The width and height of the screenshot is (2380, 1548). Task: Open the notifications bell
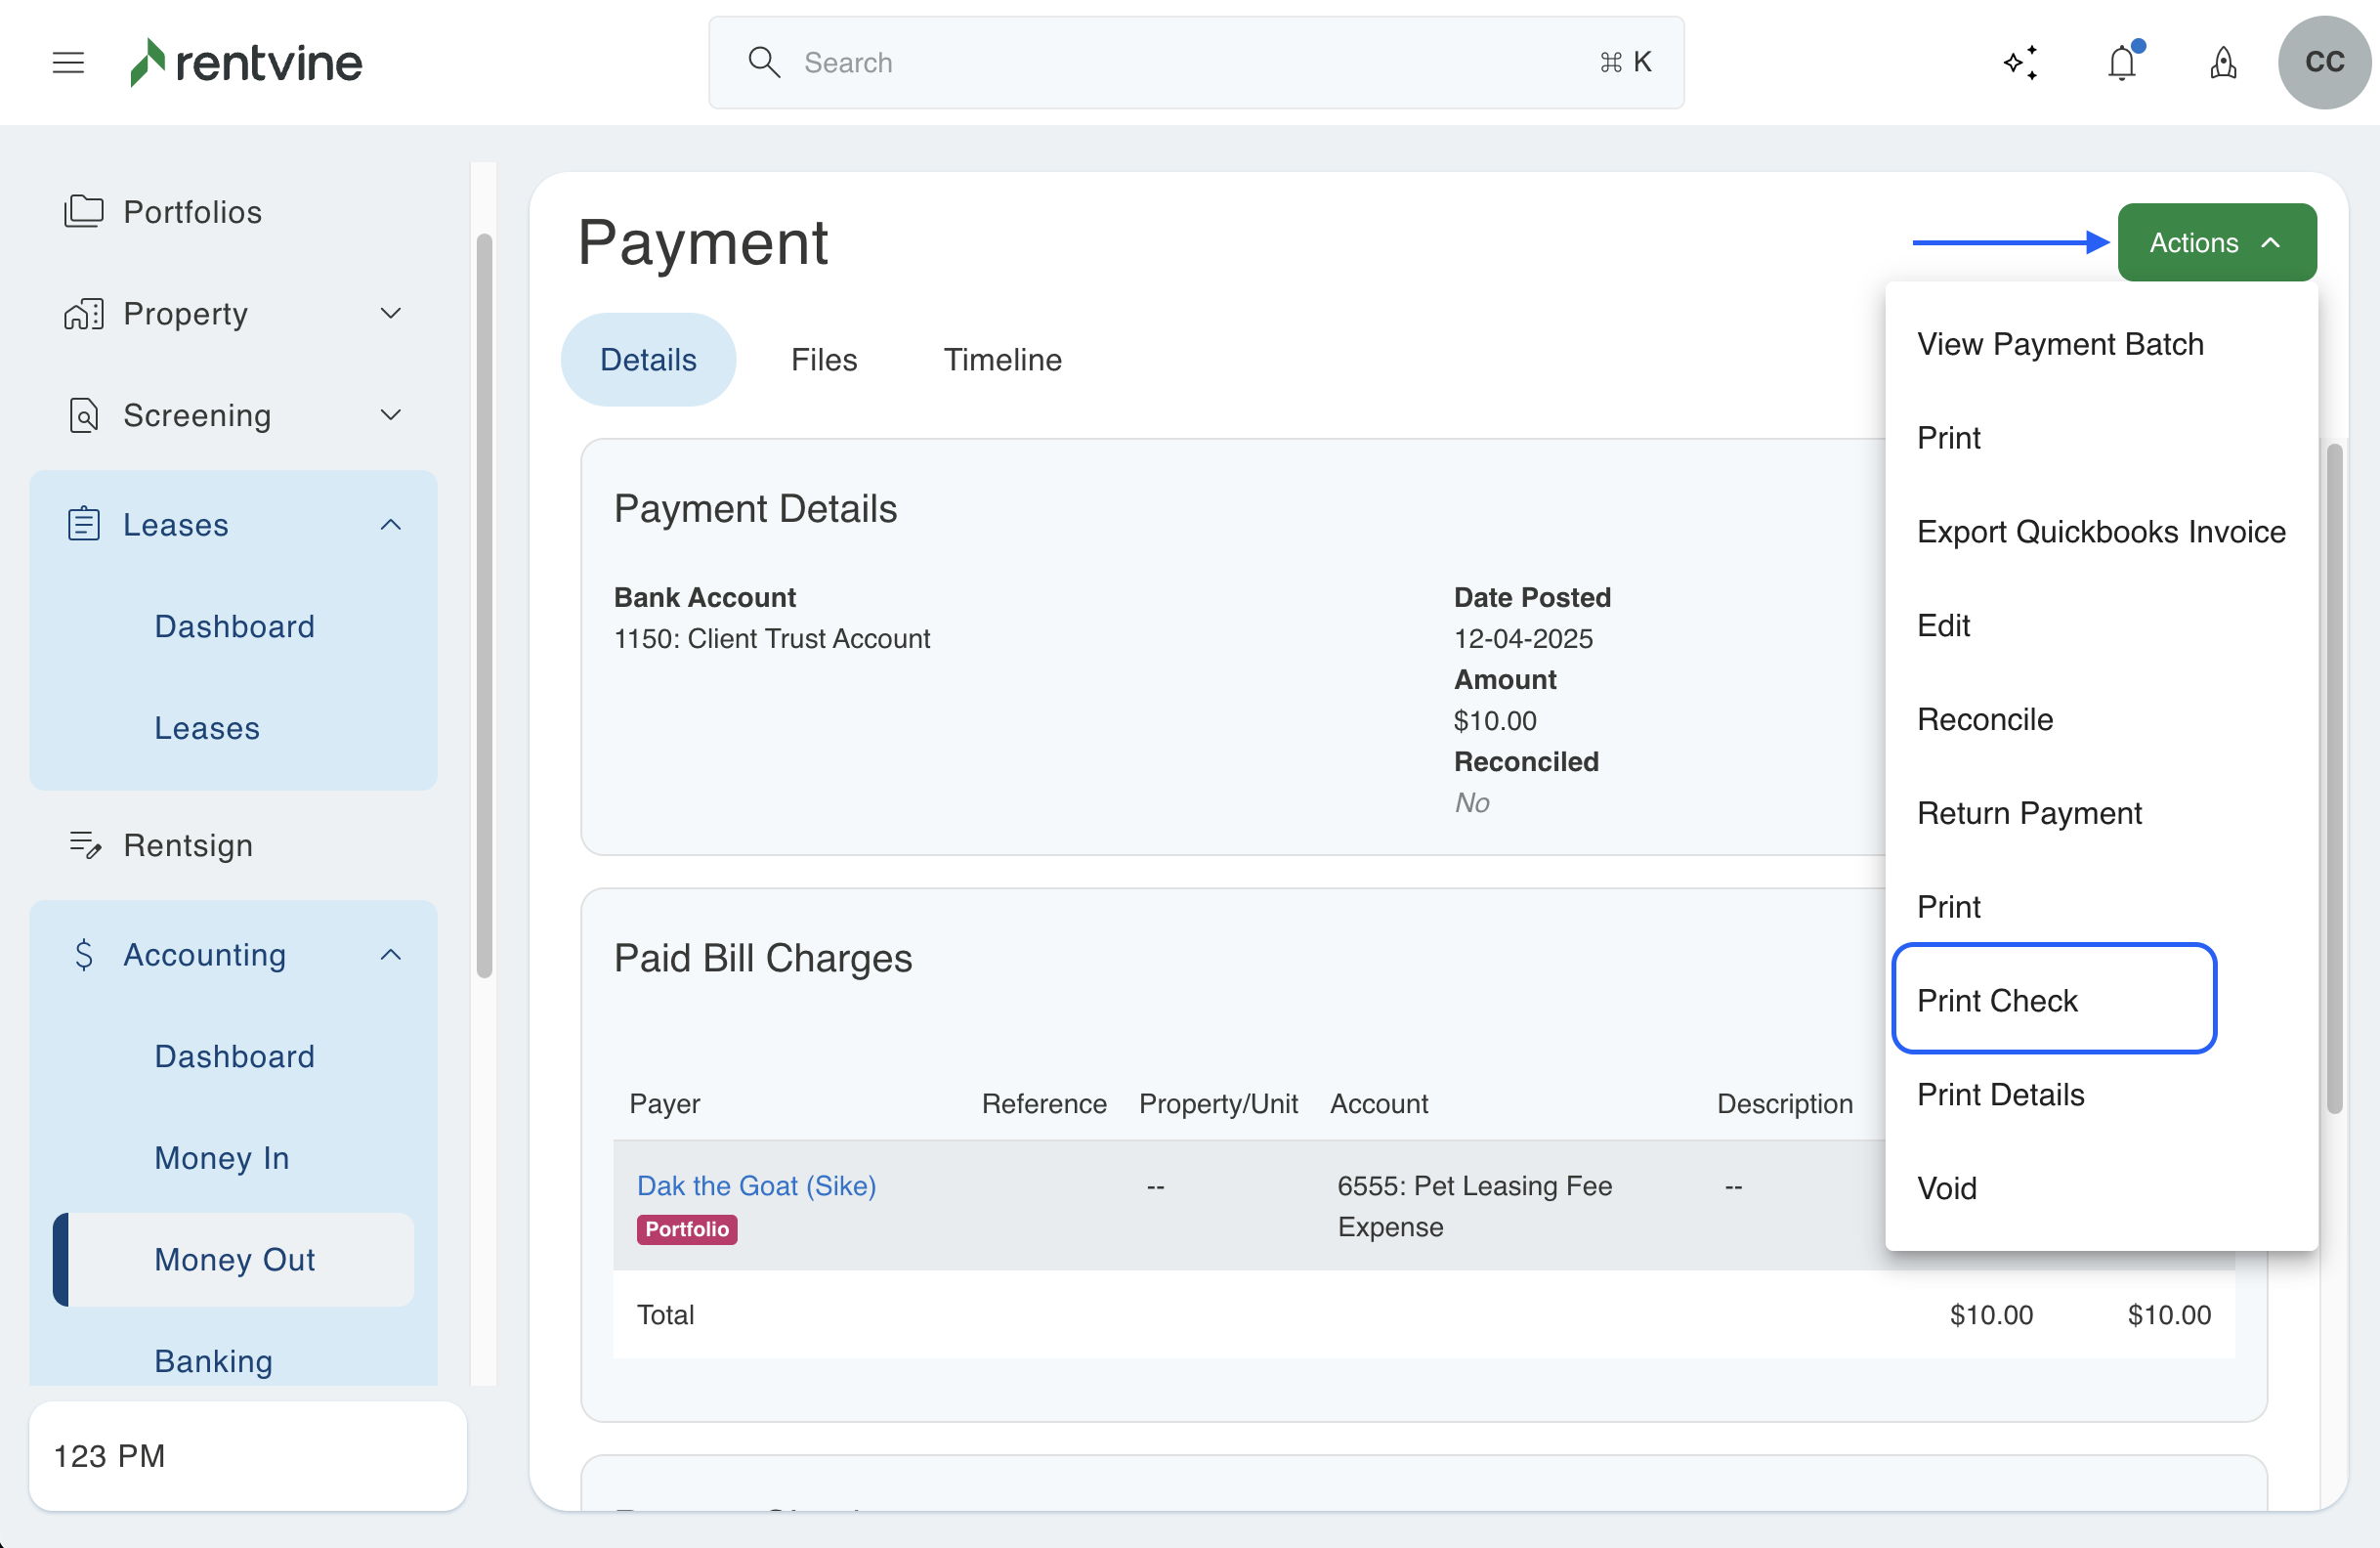pyautogui.click(x=2121, y=63)
